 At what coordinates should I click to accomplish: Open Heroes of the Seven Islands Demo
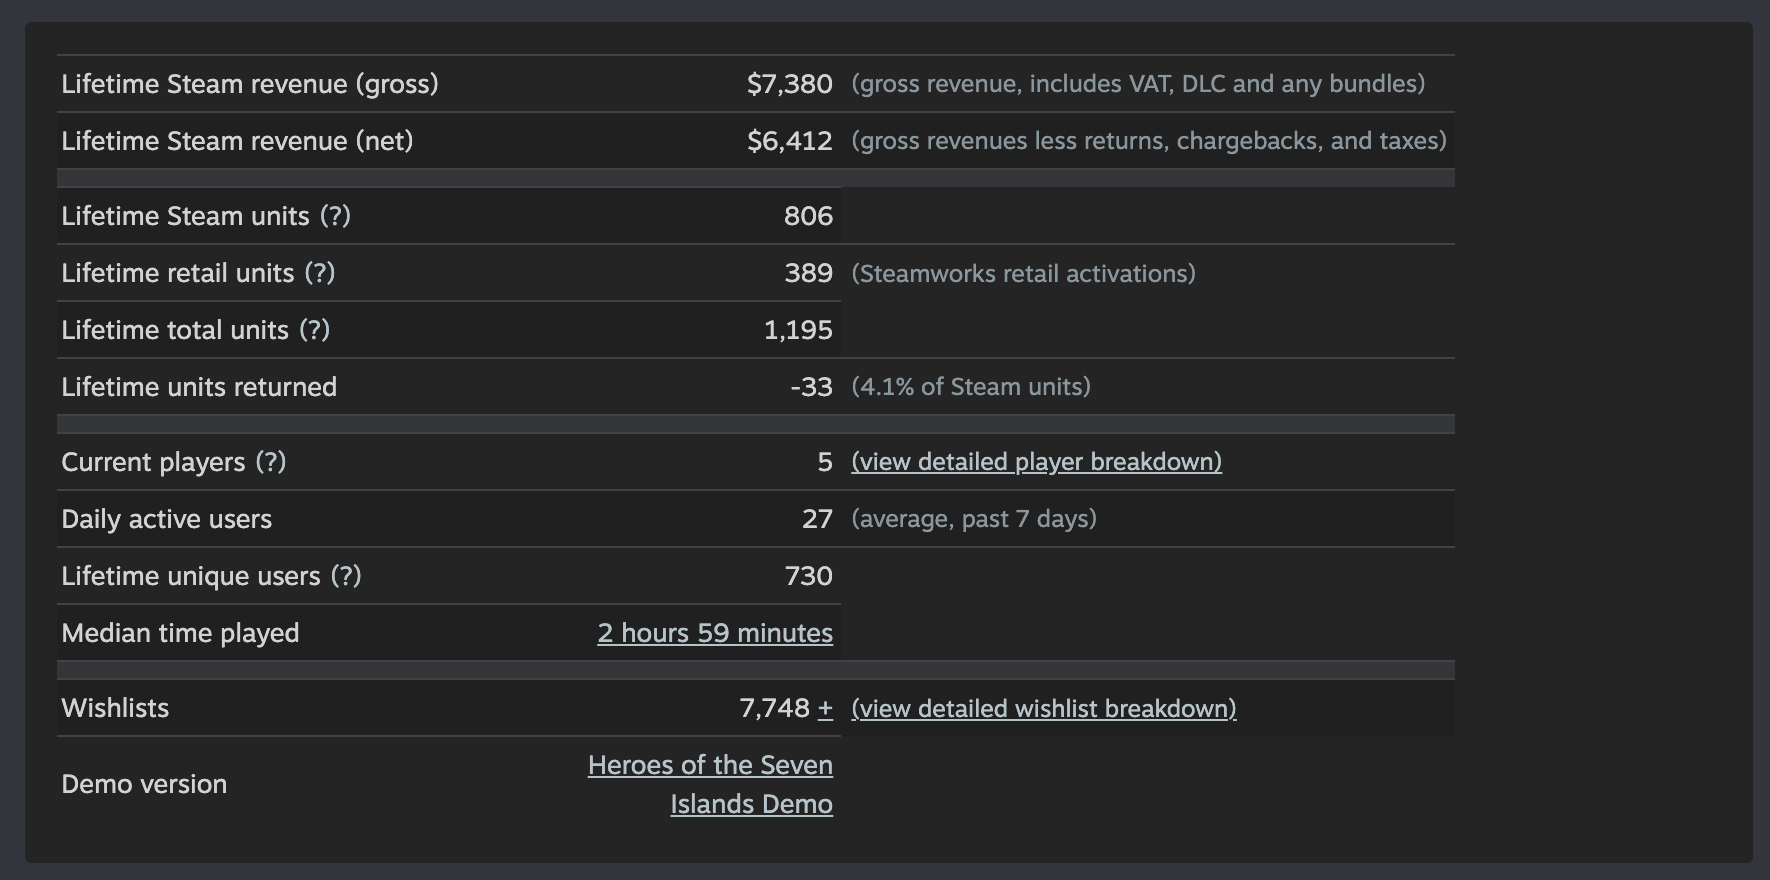point(711,784)
